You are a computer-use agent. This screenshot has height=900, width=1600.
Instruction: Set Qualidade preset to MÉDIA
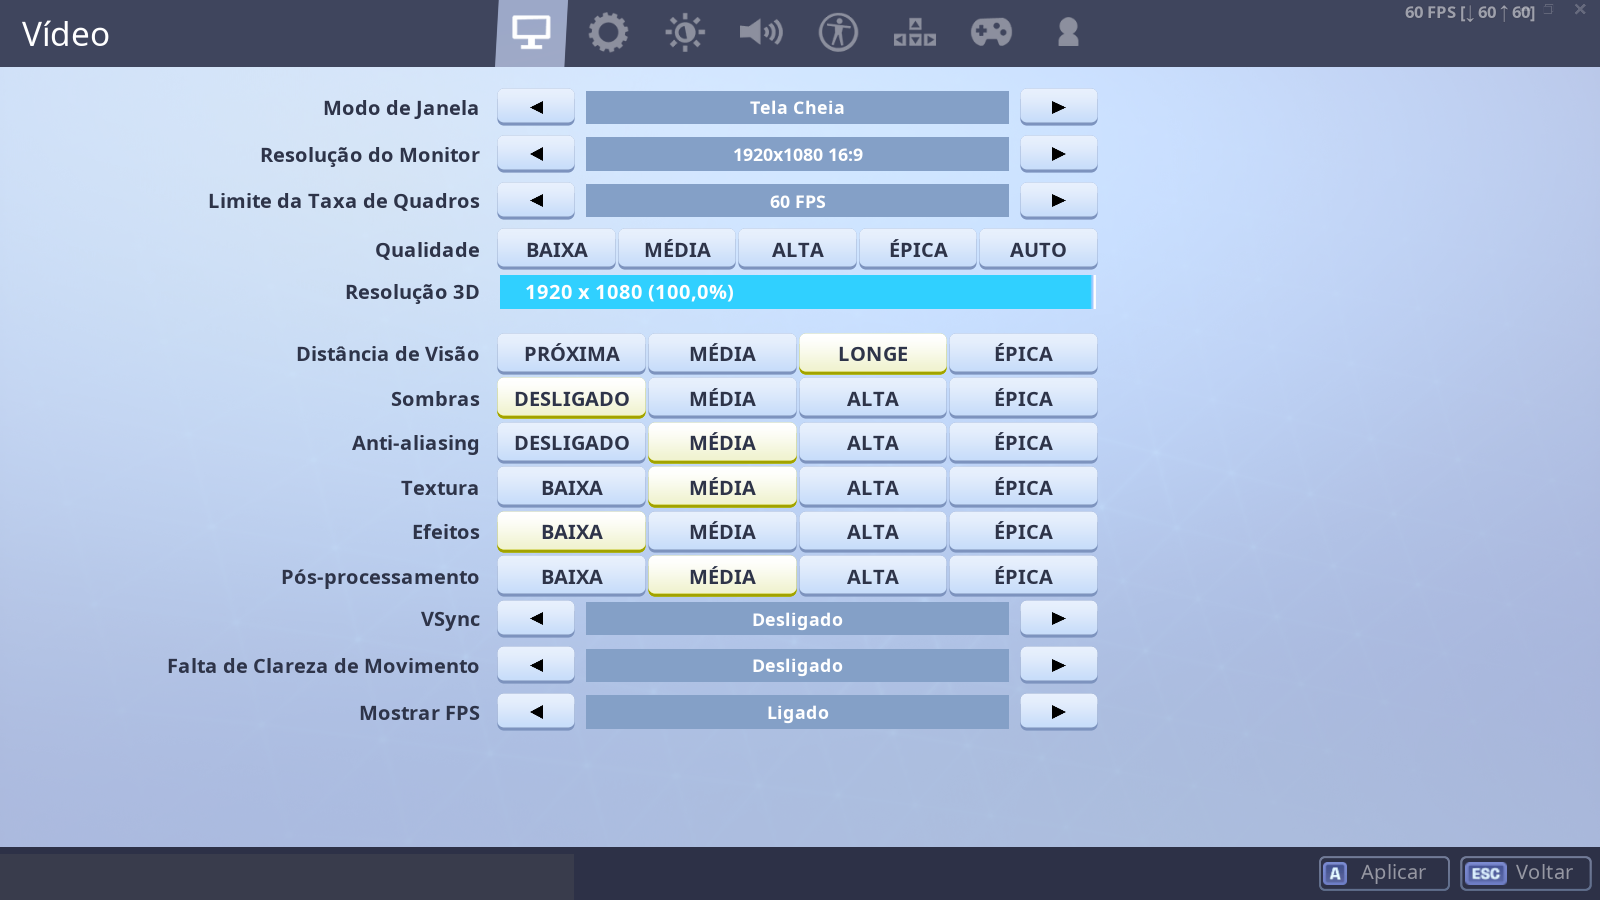click(677, 249)
